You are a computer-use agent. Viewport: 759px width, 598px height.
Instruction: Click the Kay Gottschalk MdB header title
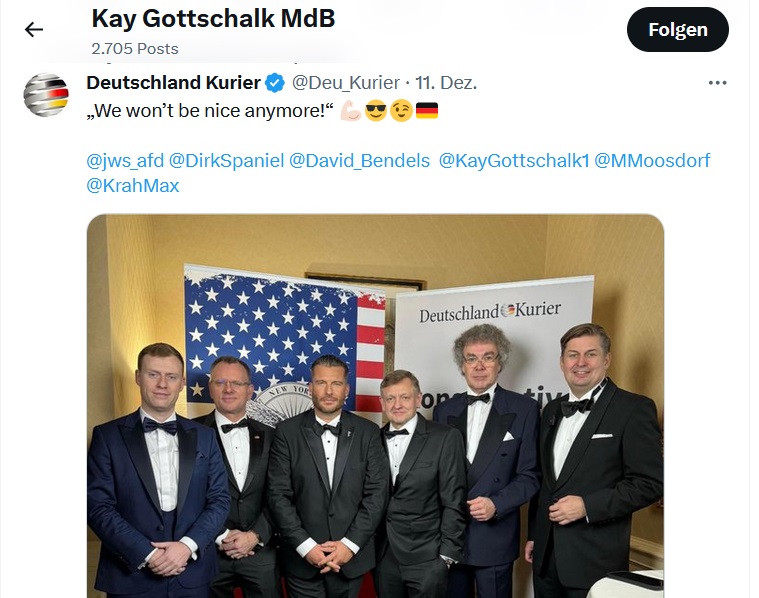click(x=213, y=19)
